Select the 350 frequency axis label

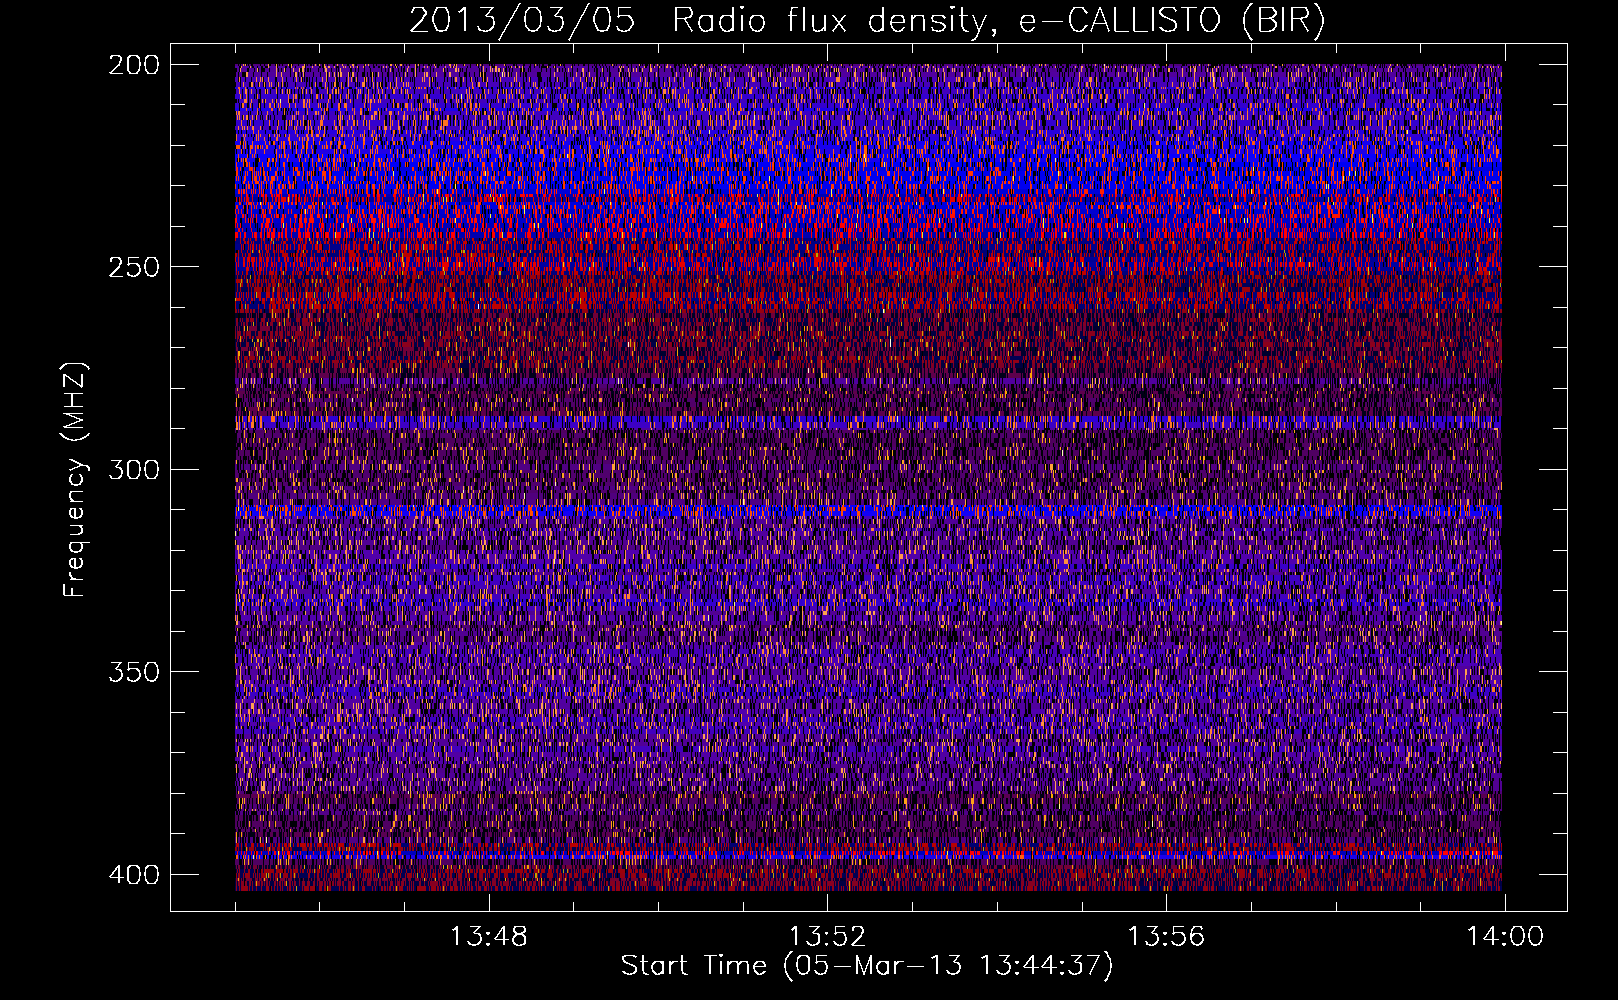(133, 671)
